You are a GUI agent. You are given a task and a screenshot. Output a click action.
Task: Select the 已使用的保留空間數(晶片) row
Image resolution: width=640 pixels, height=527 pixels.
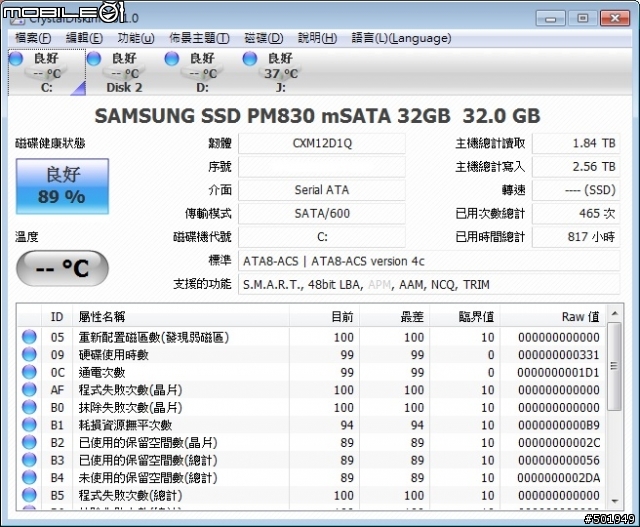[x=311, y=443]
